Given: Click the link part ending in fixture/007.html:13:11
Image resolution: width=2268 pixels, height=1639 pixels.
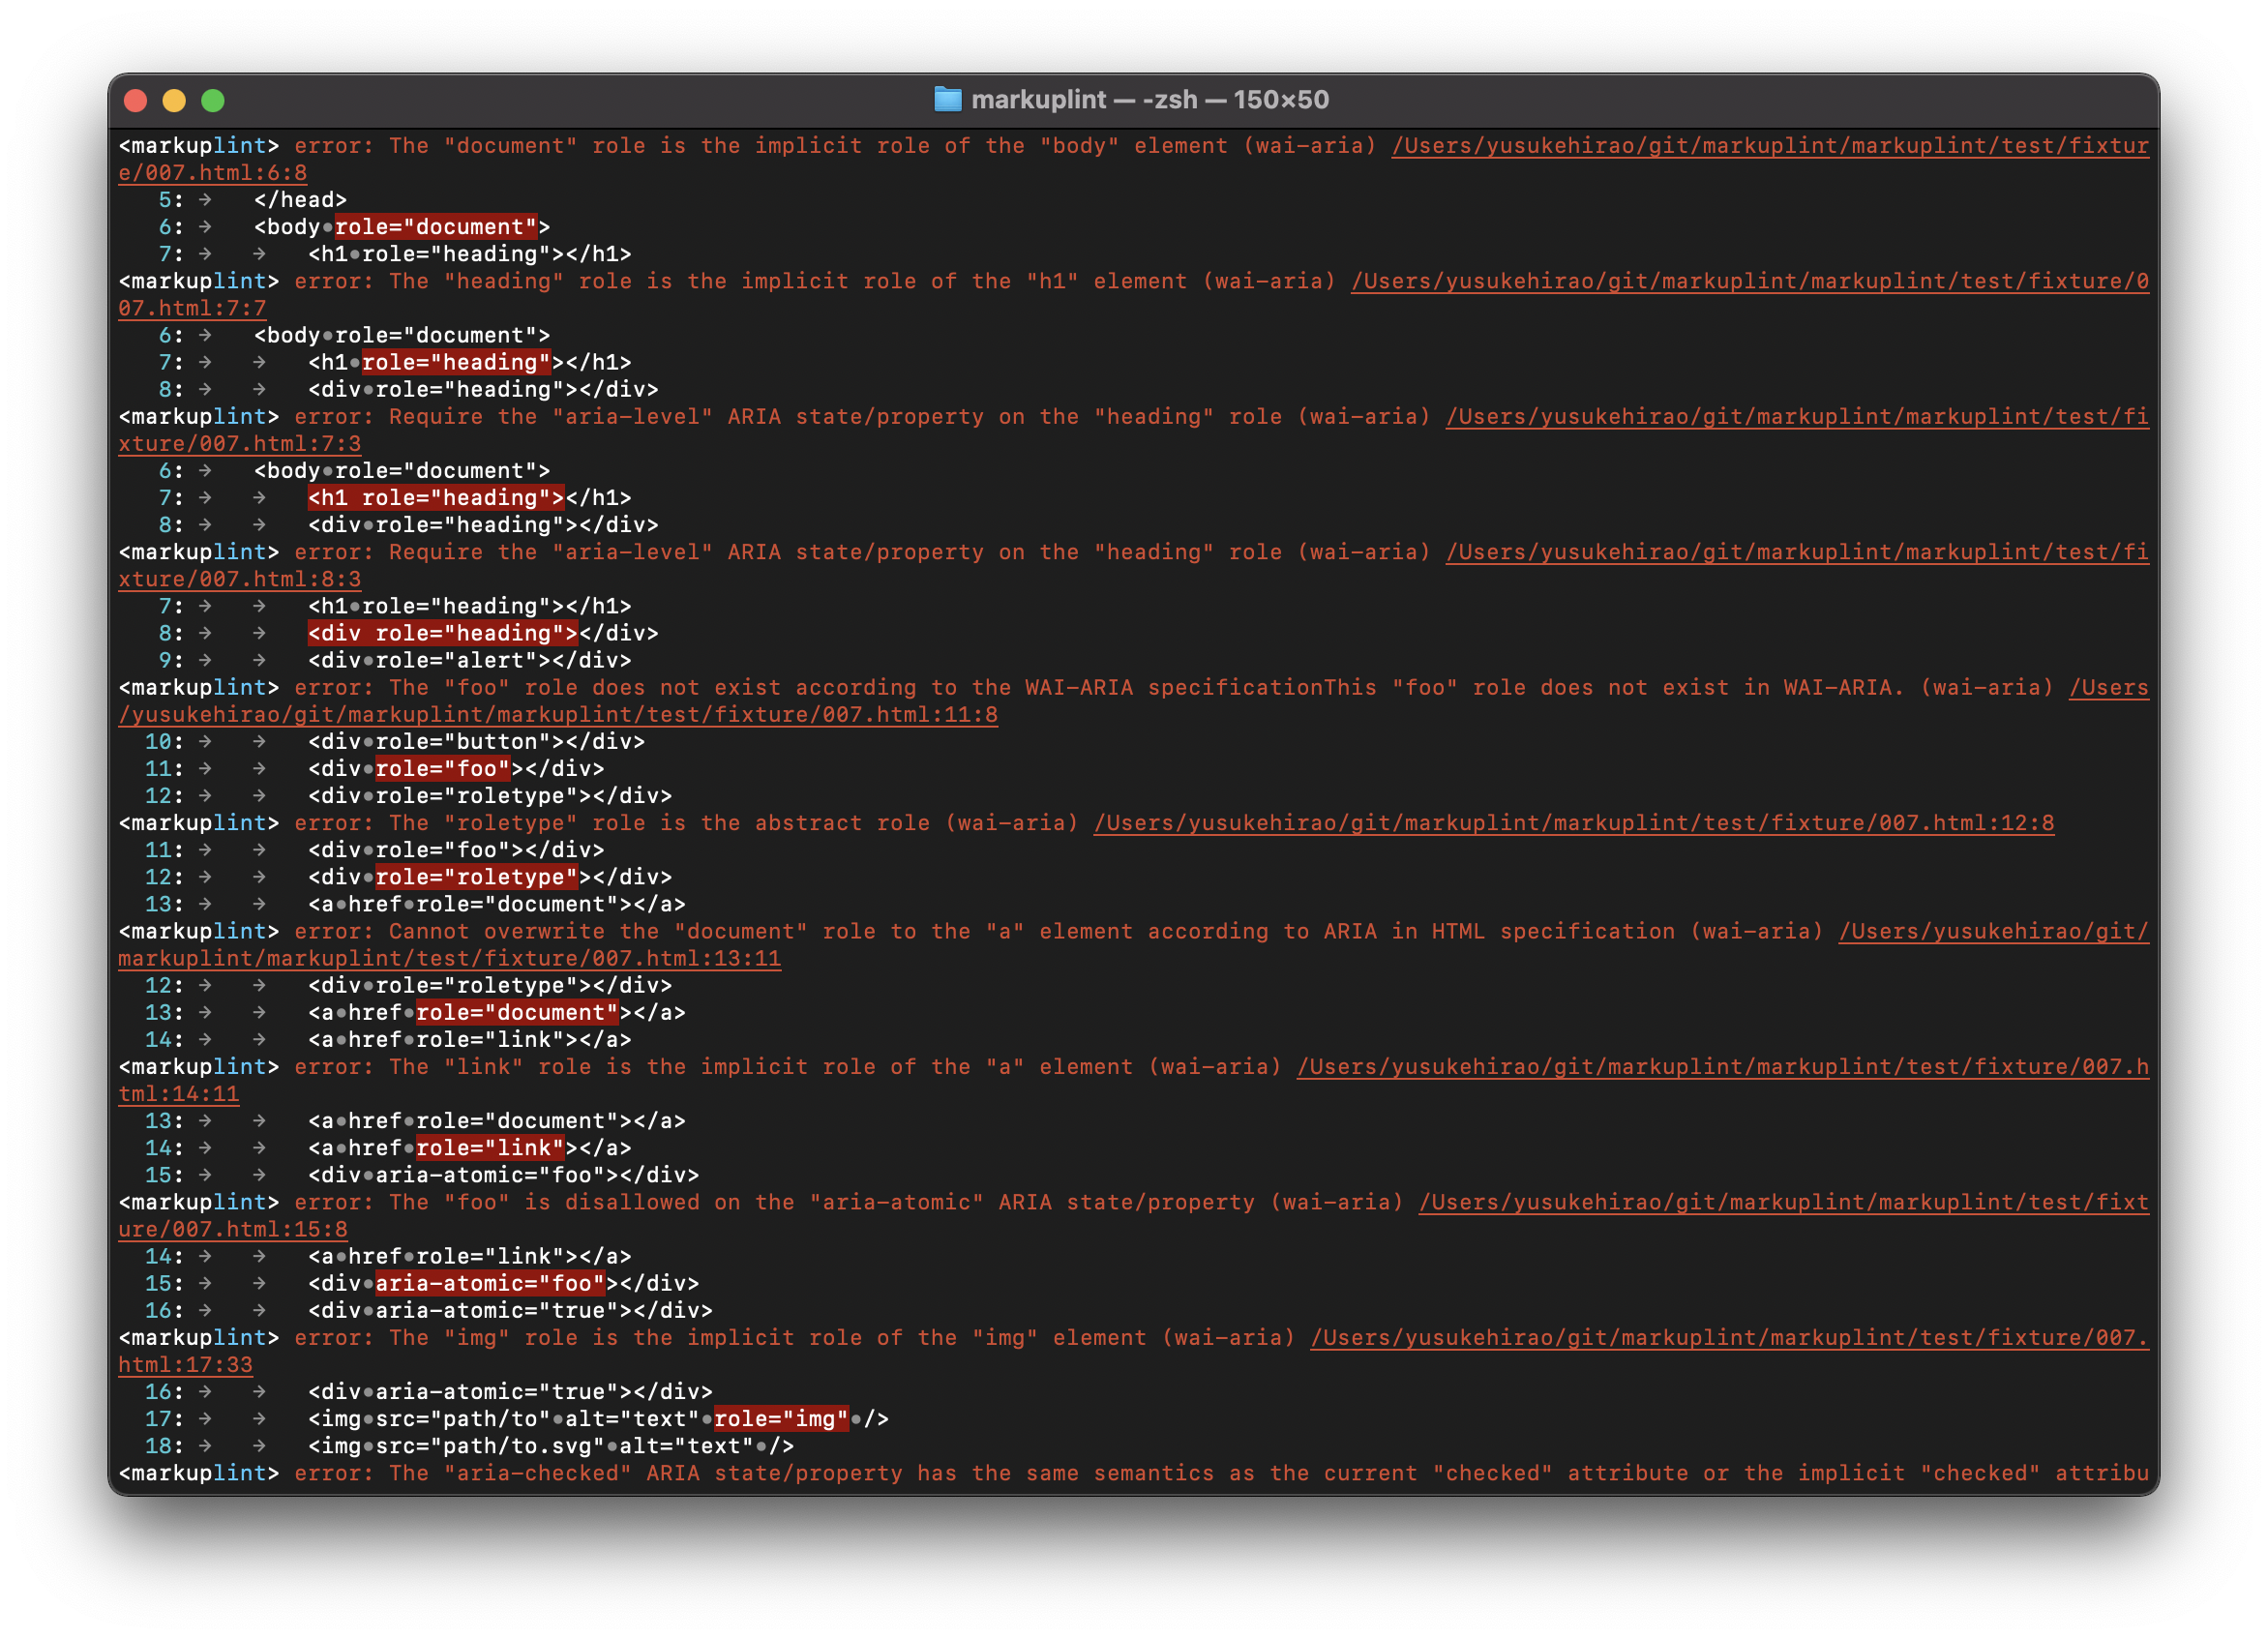Looking at the screenshot, I should click(x=449, y=958).
